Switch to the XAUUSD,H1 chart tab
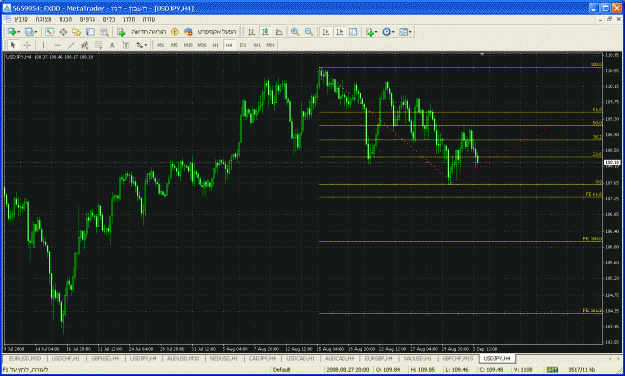 (x=417, y=358)
